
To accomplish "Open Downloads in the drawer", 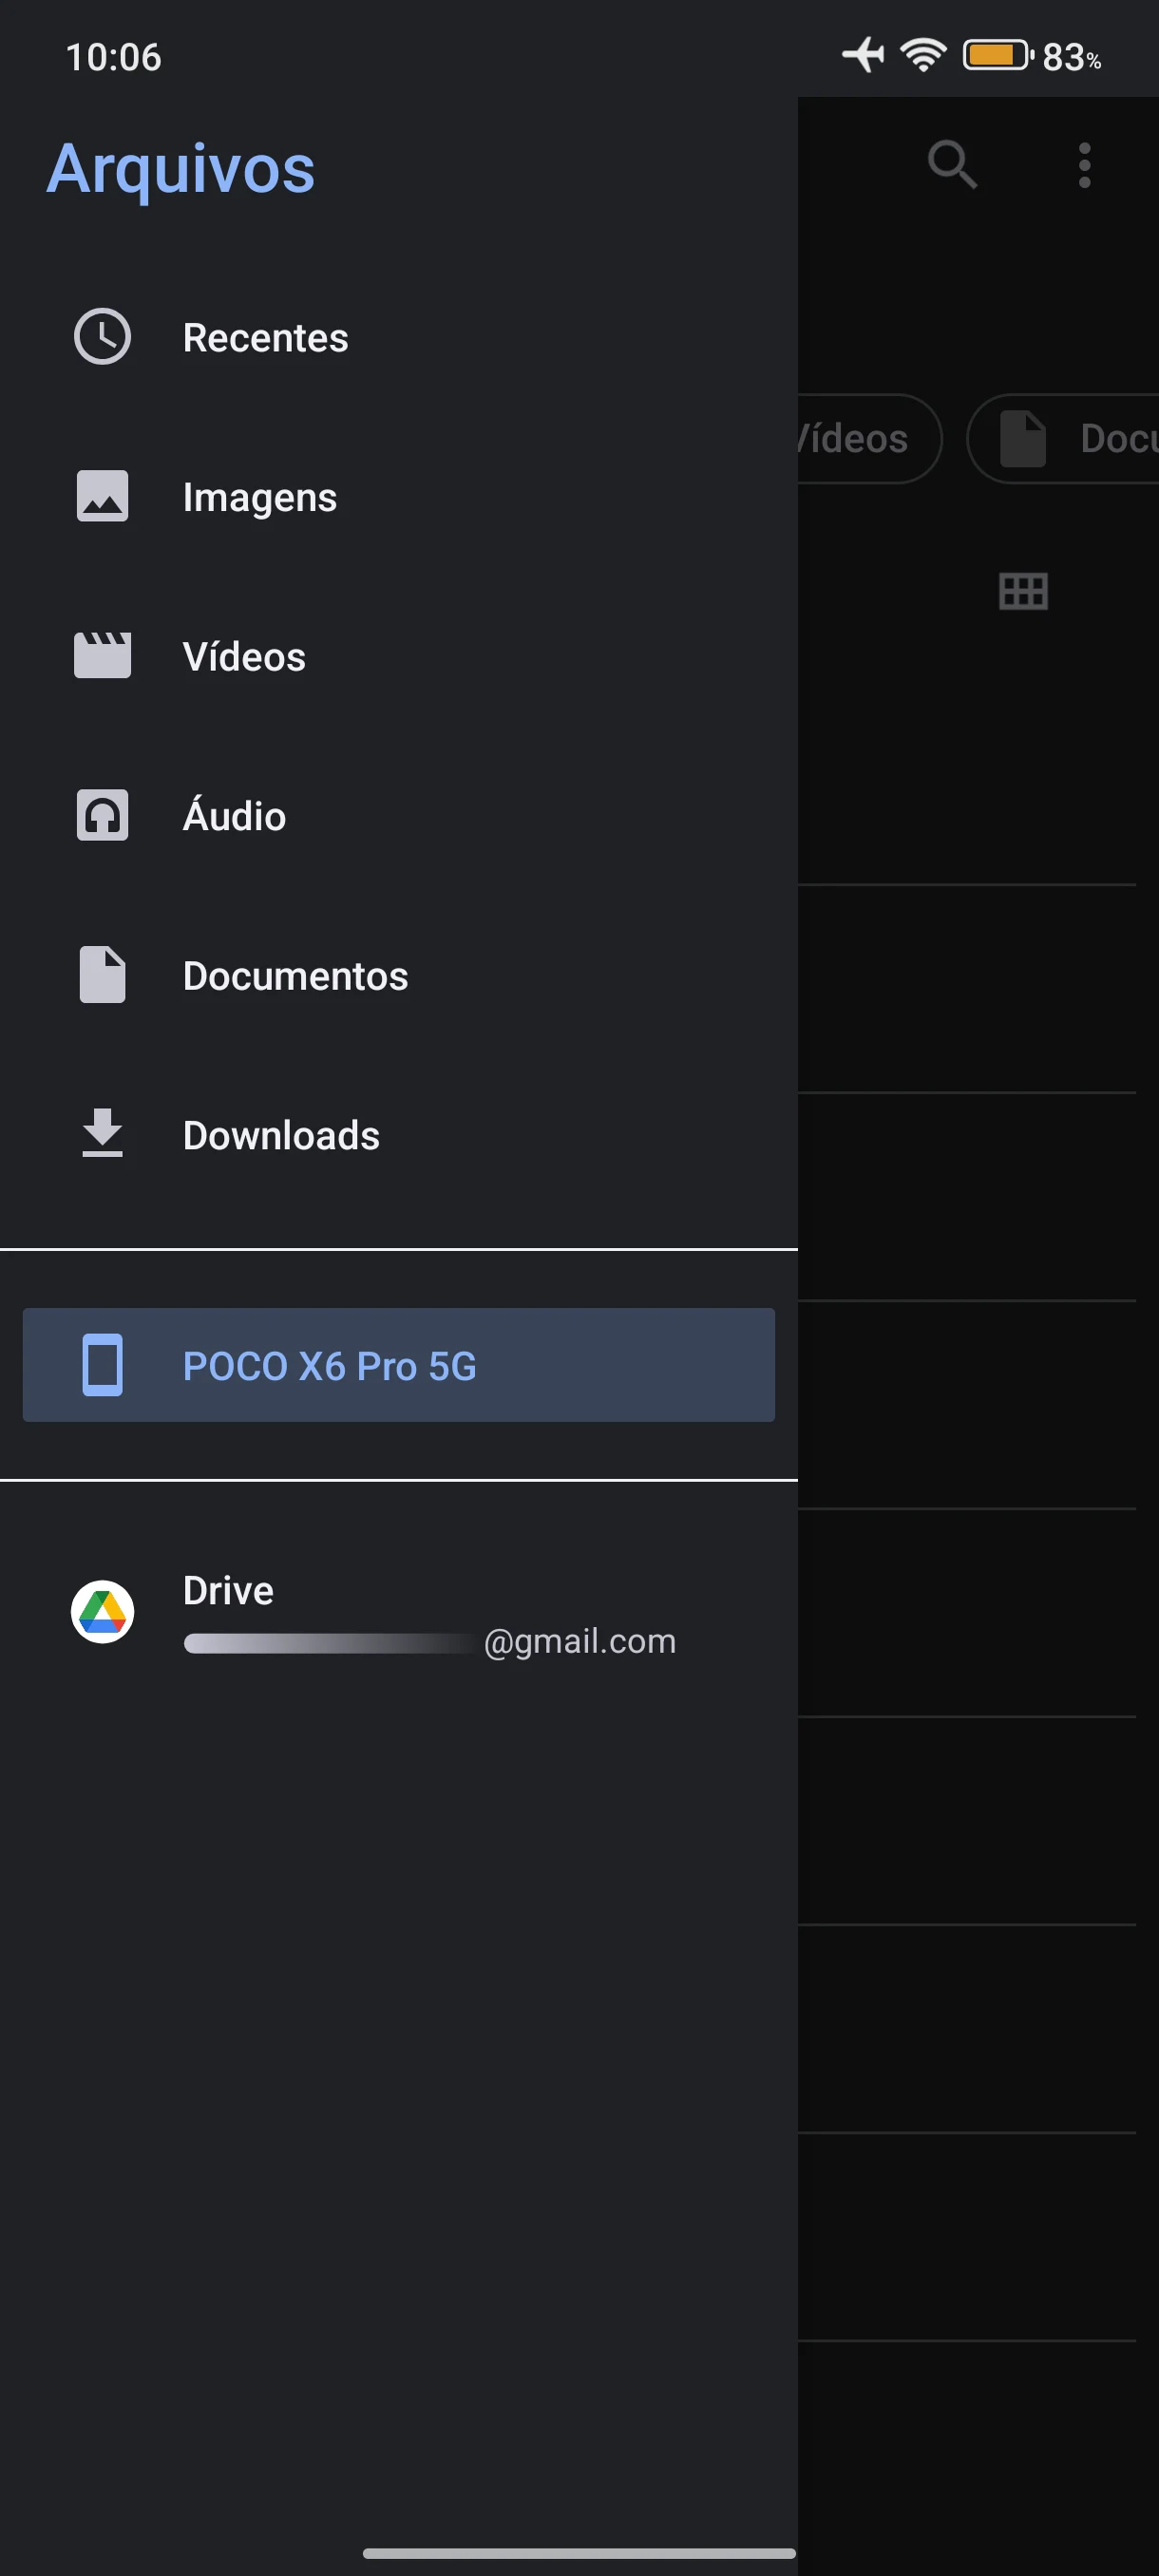I will [399, 1133].
